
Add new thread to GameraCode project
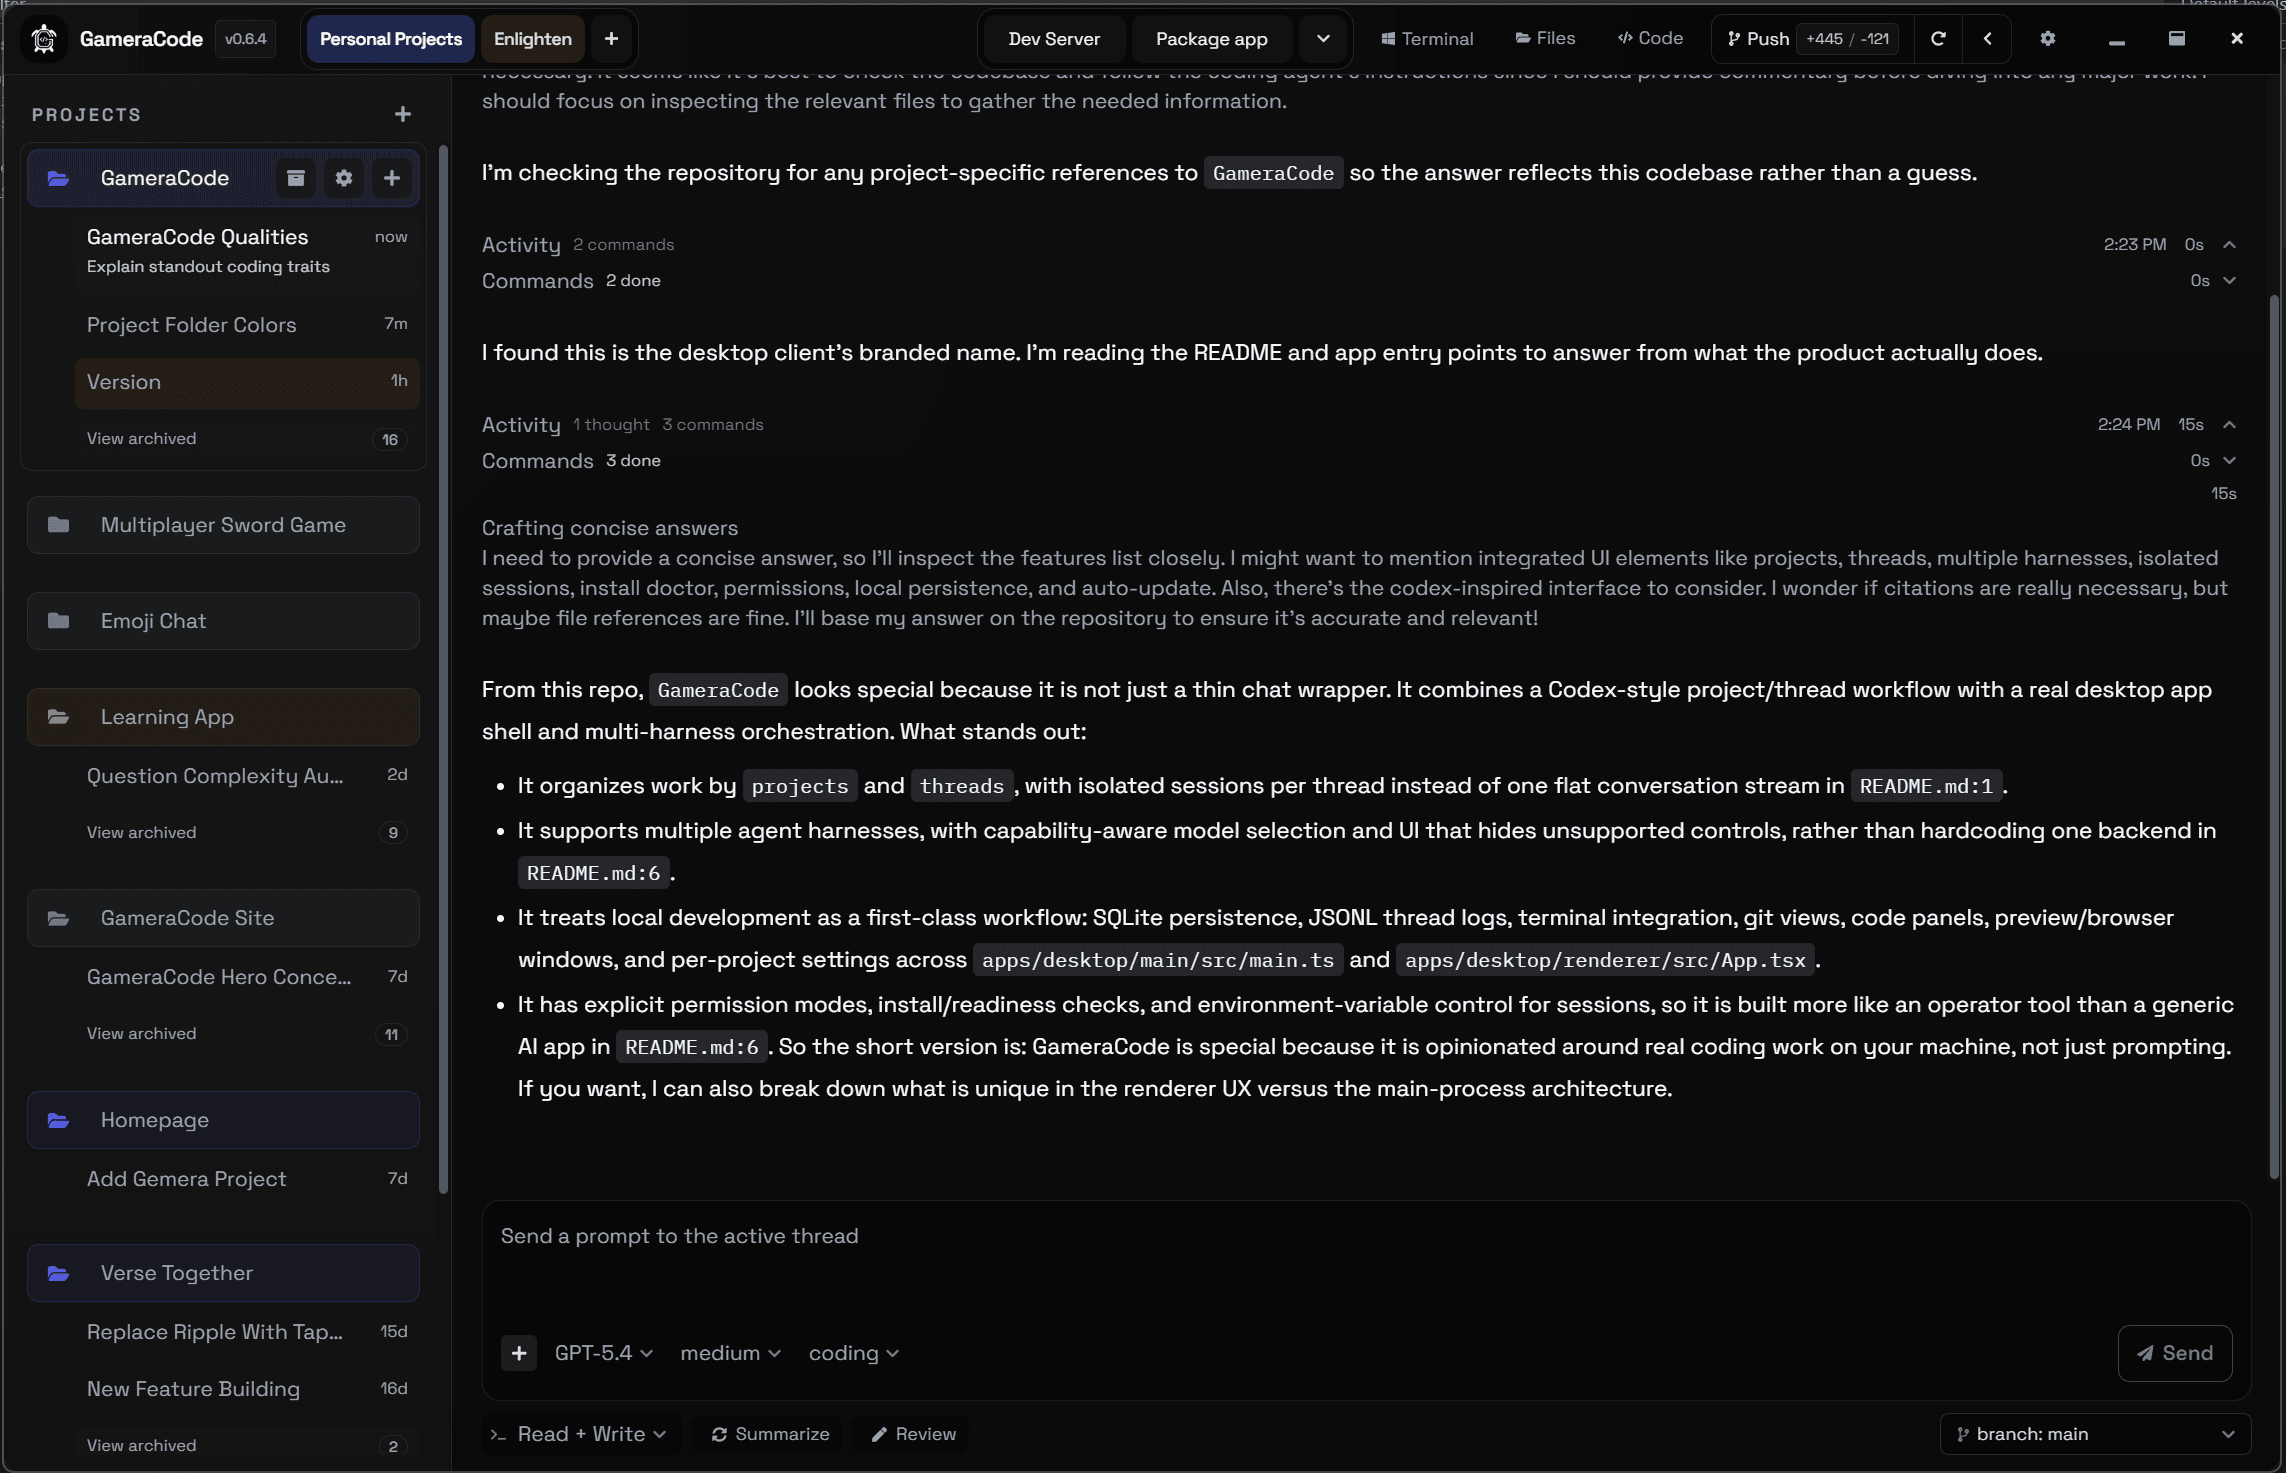(392, 178)
